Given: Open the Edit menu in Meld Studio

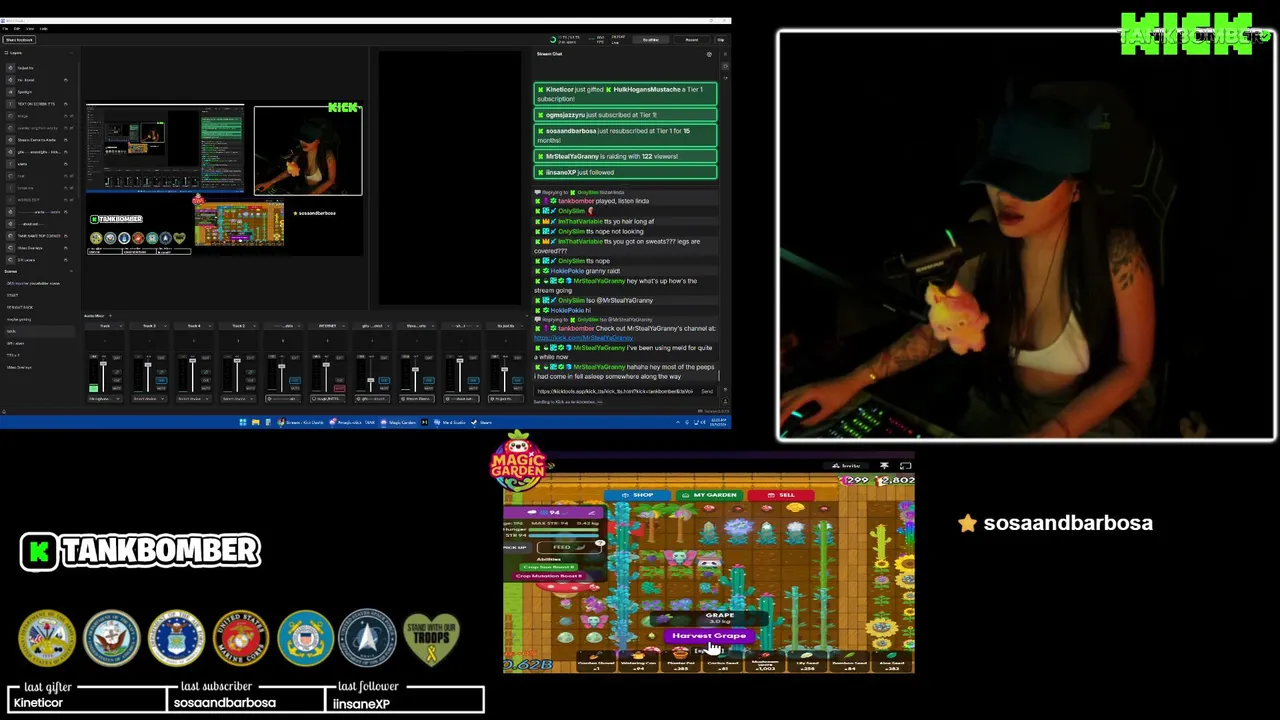Looking at the screenshot, I should (x=17, y=29).
